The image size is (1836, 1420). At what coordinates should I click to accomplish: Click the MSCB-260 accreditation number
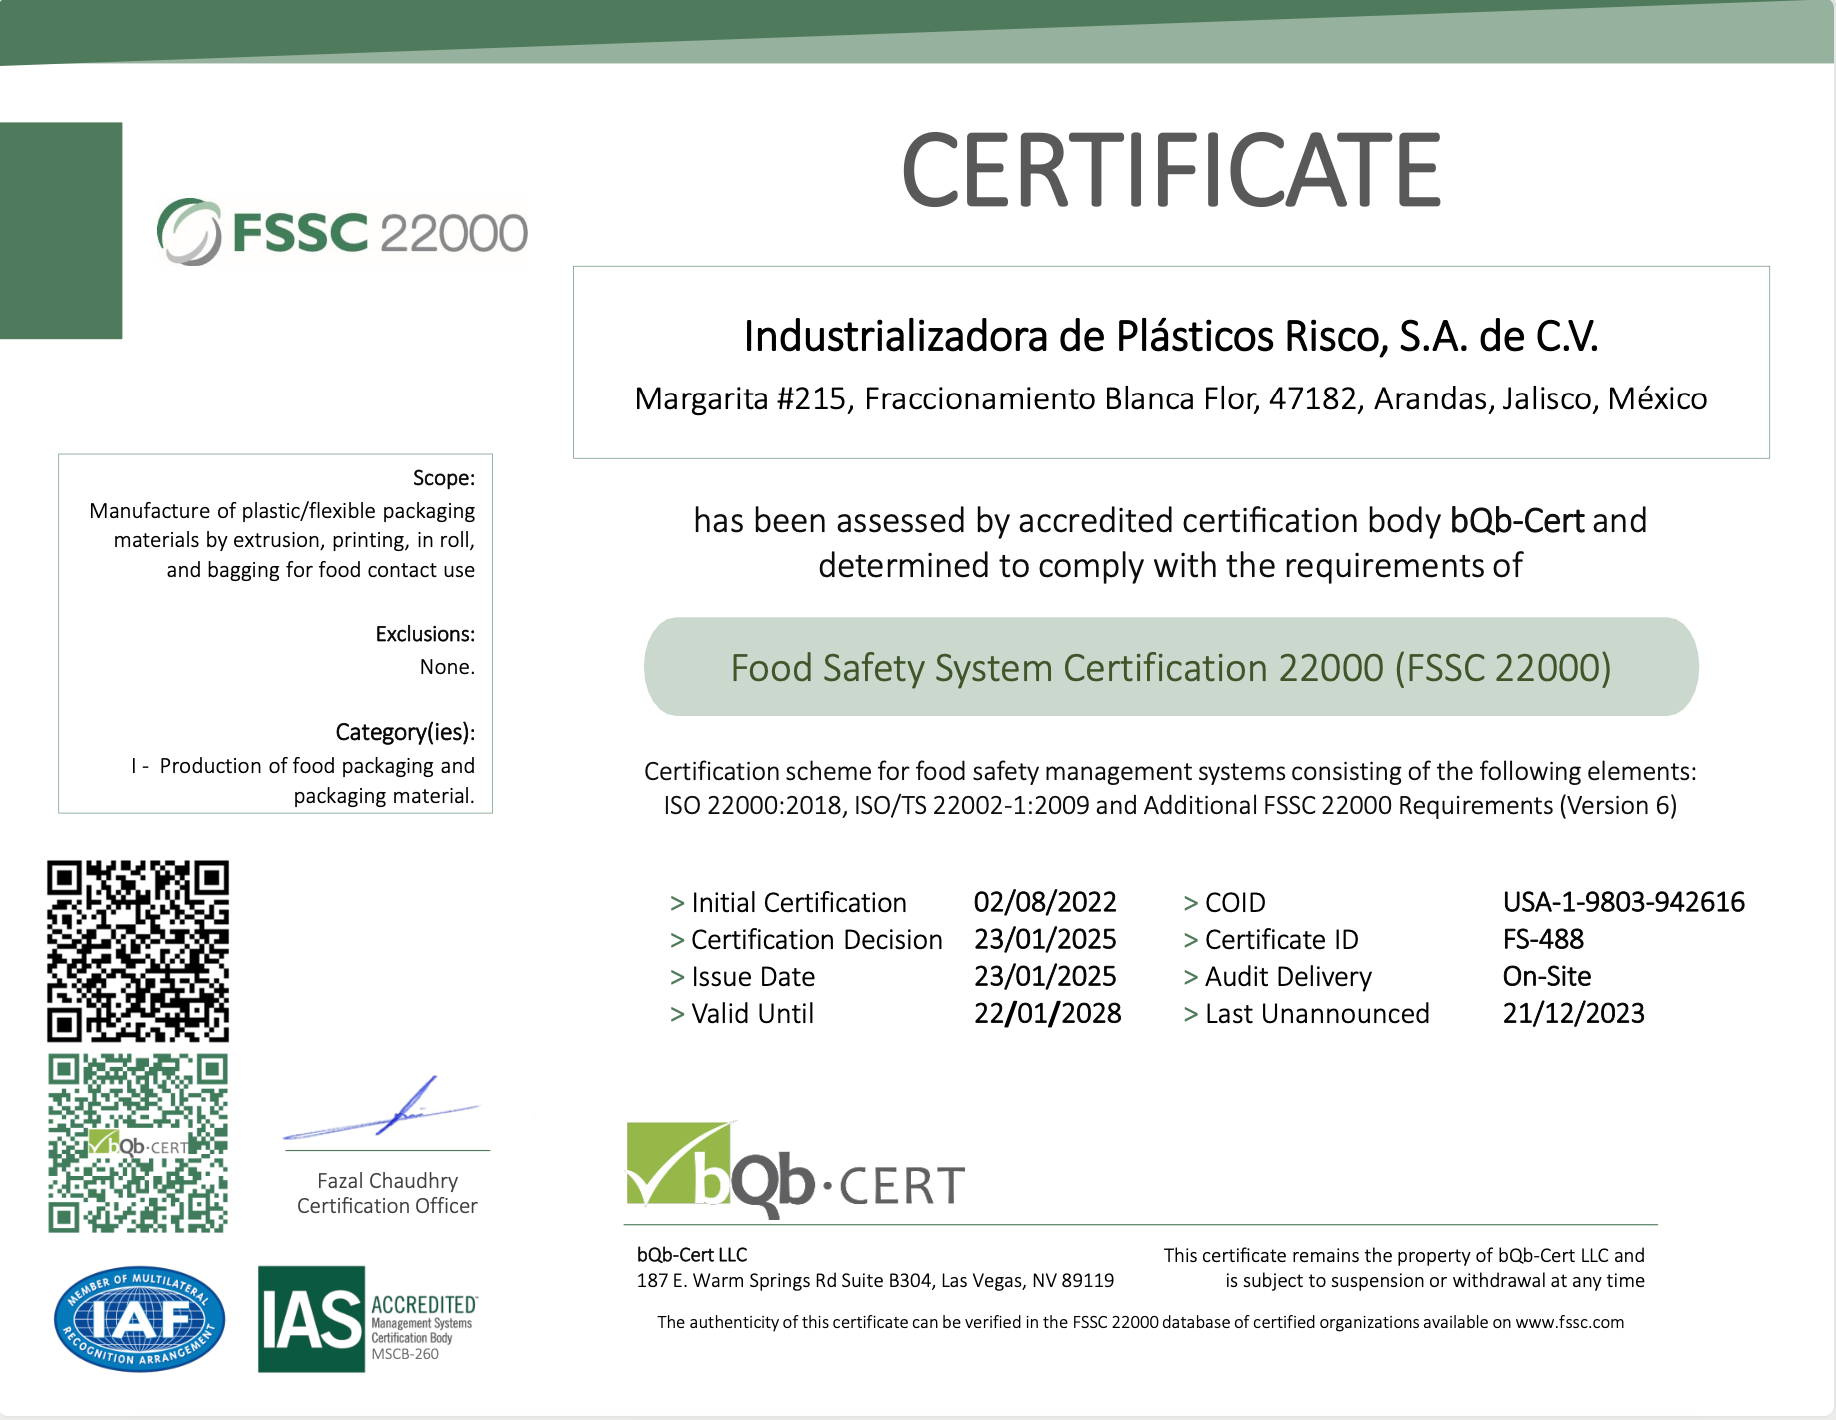tap(405, 1354)
